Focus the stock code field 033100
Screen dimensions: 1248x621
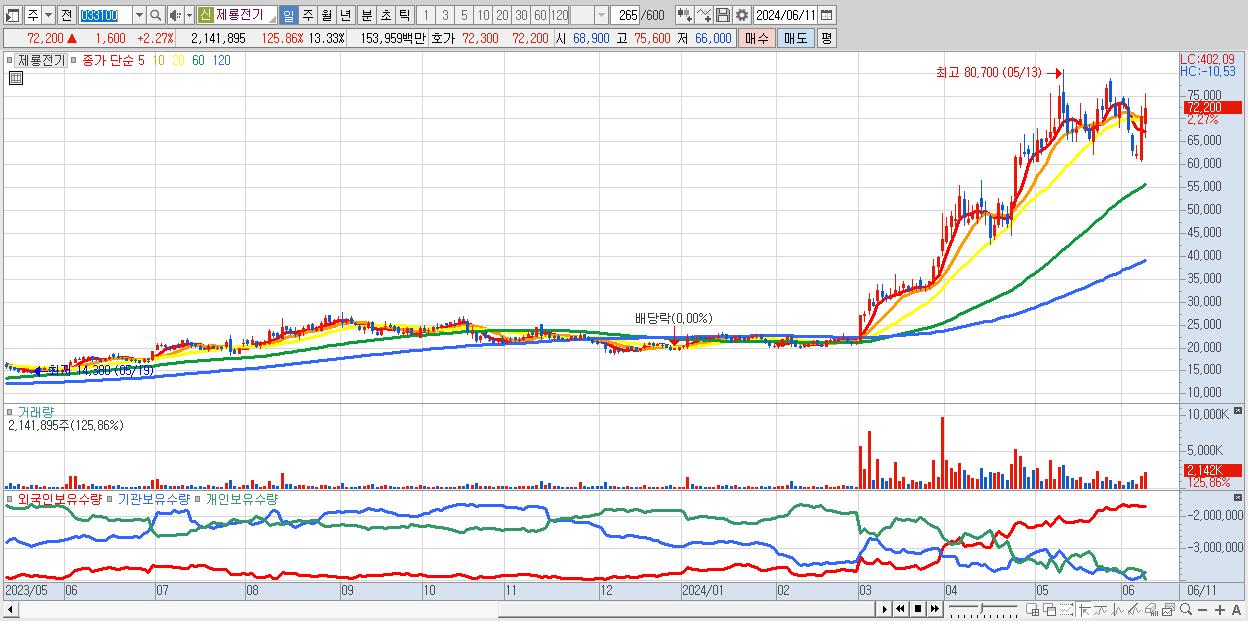[105, 15]
